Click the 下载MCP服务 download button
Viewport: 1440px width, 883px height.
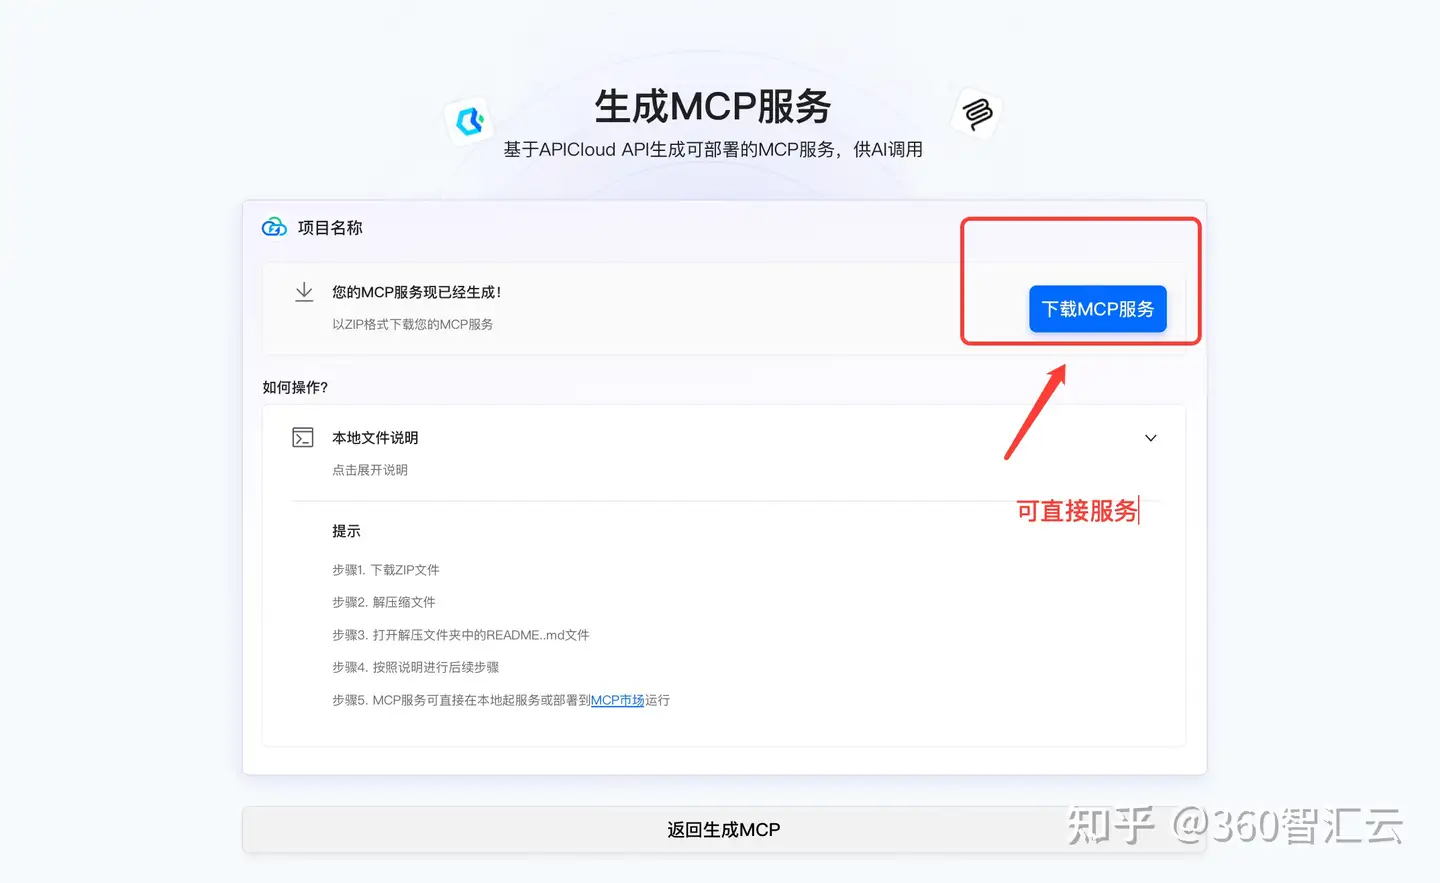(1097, 309)
